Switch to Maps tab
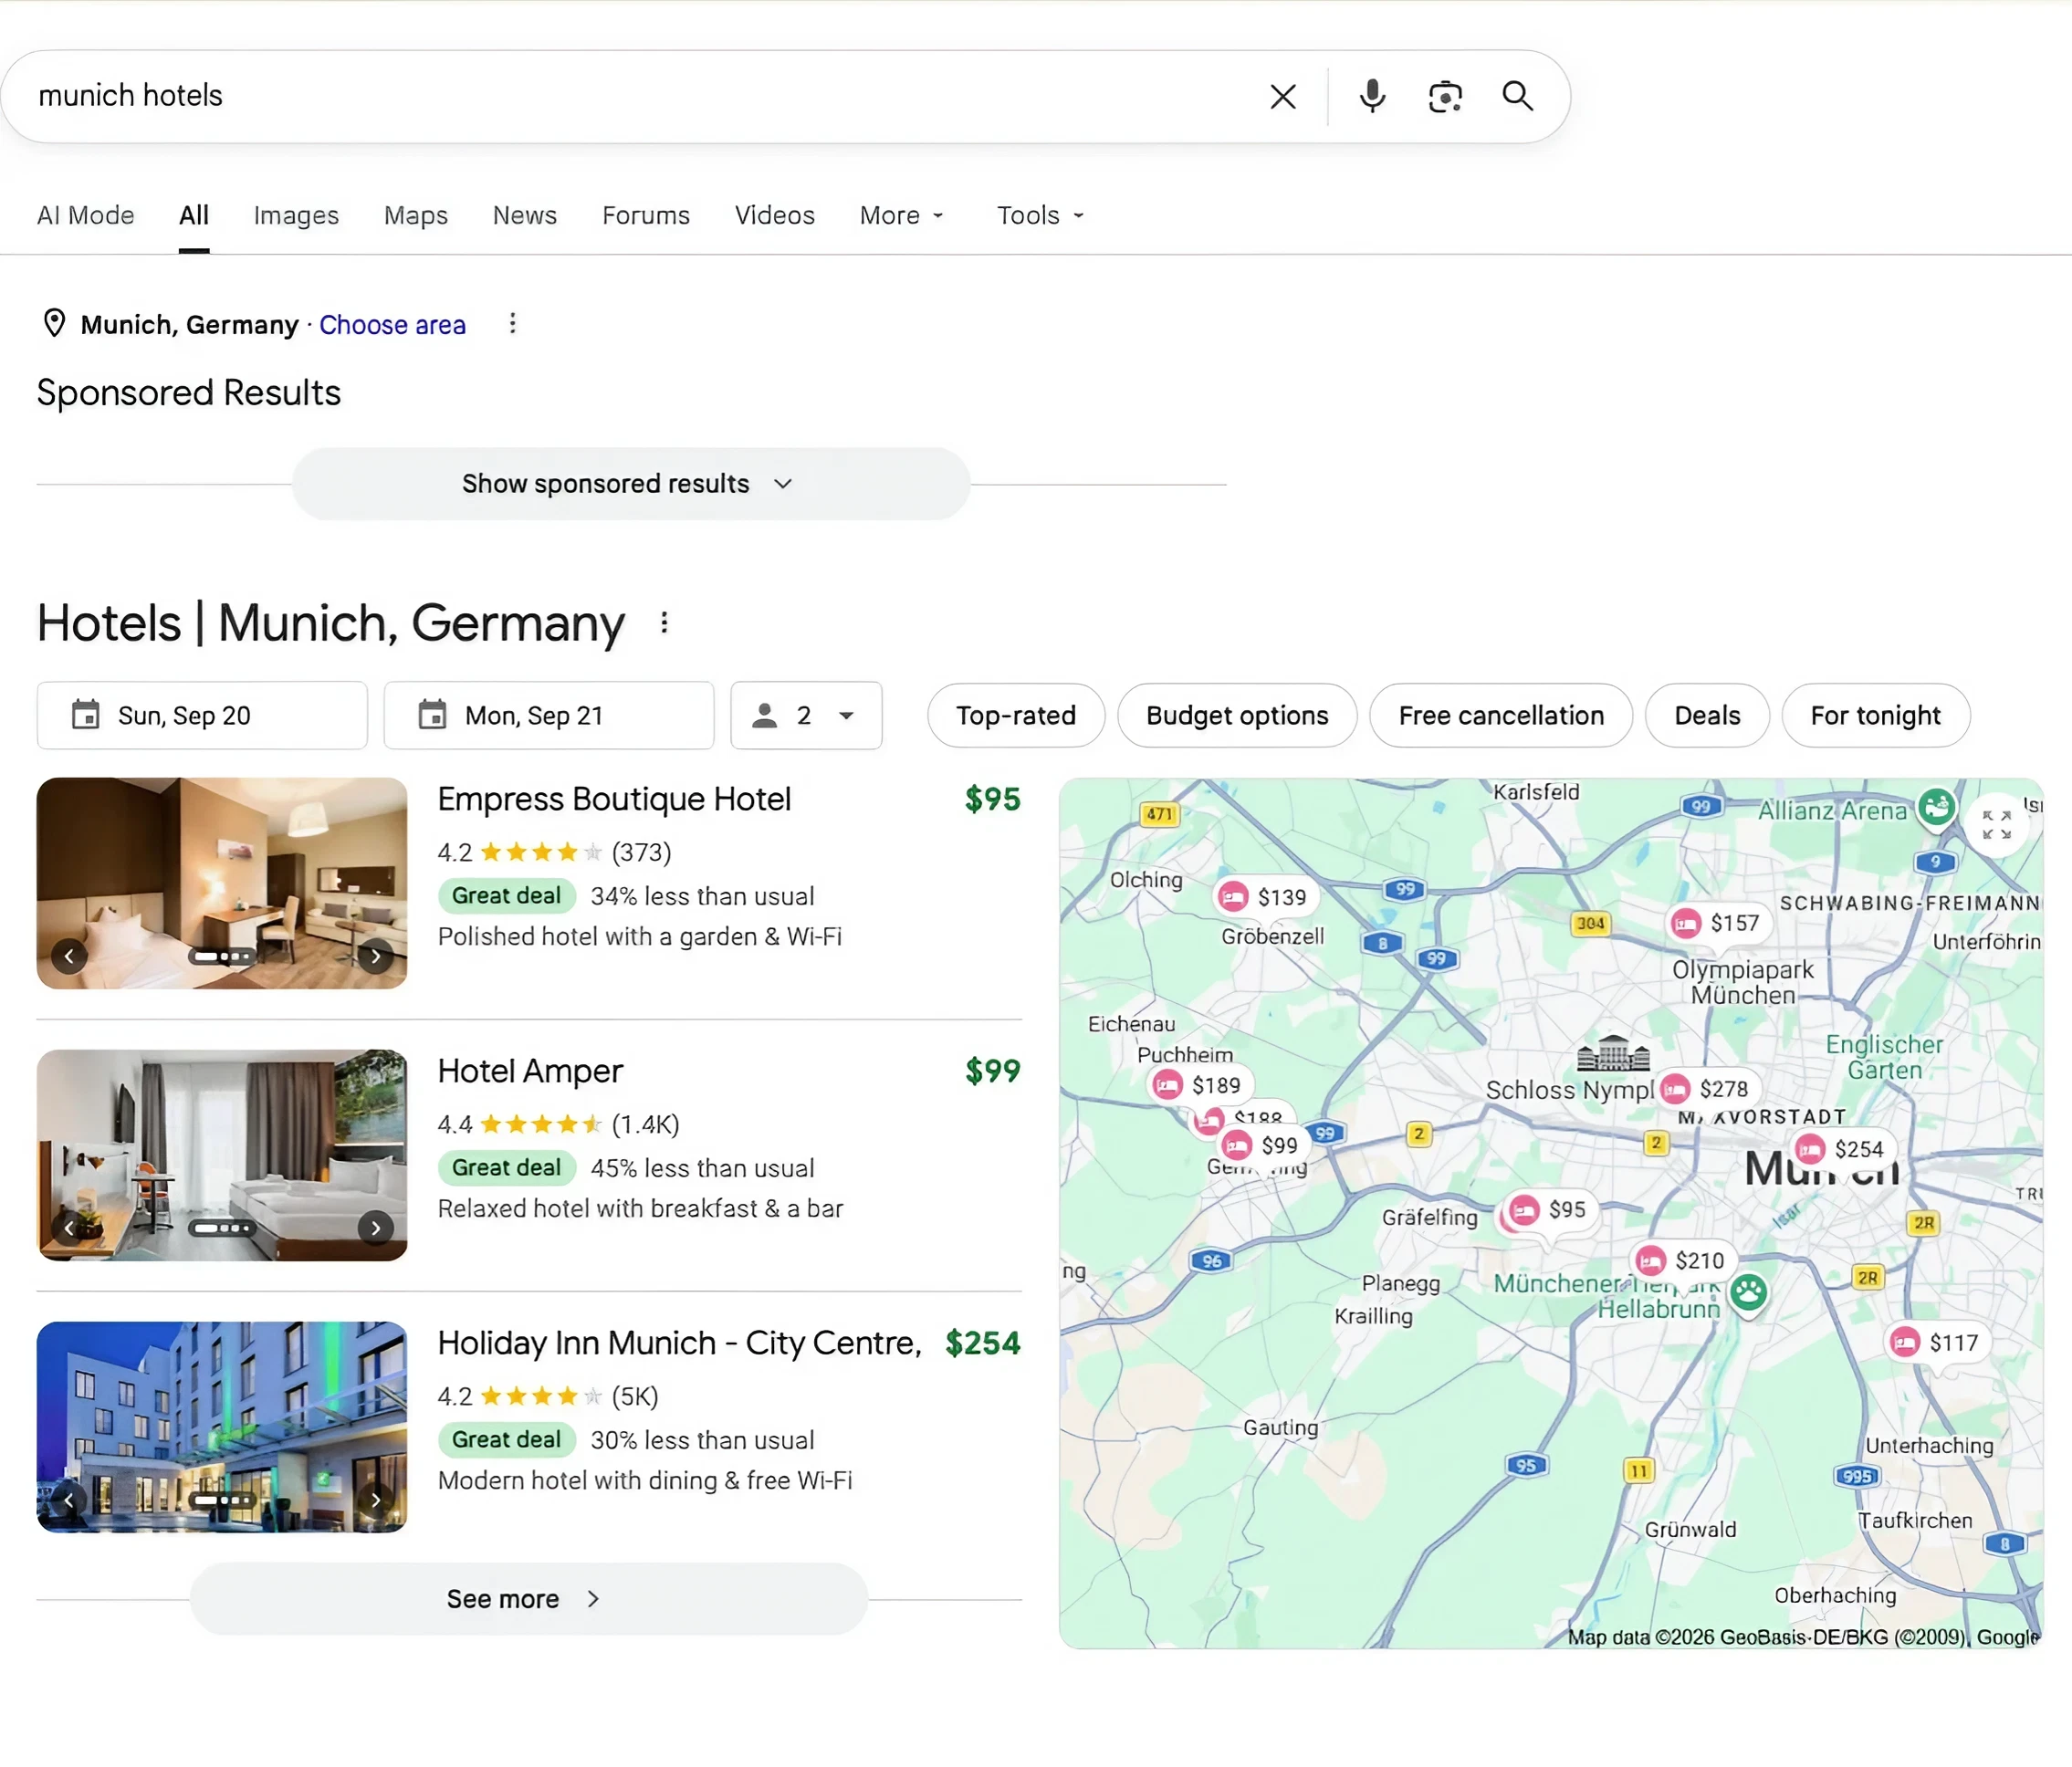 (416, 215)
